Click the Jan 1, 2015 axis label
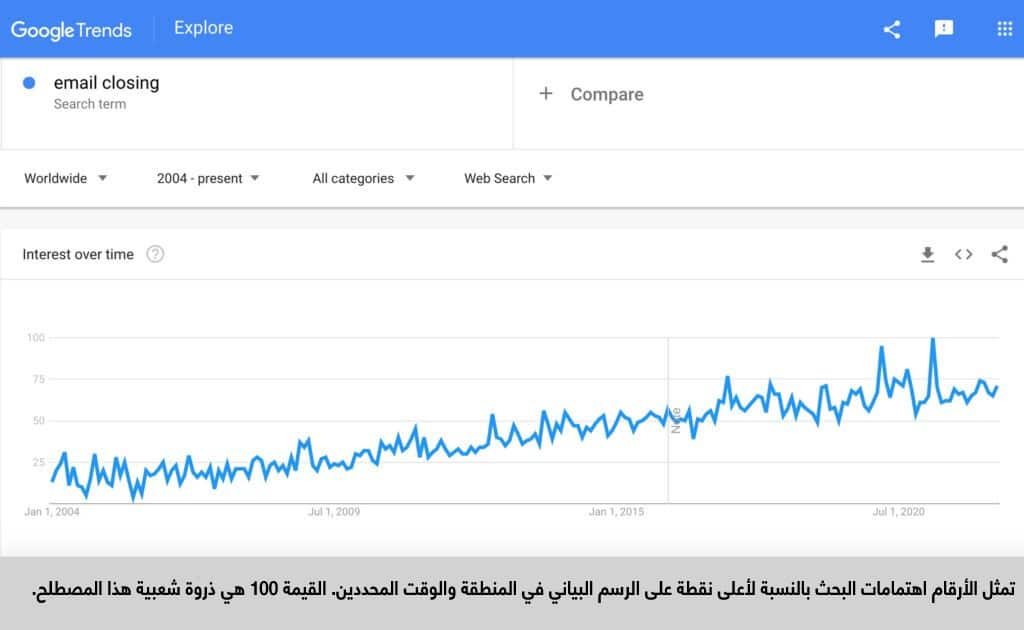Image resolution: width=1024 pixels, height=630 pixels. (x=617, y=512)
